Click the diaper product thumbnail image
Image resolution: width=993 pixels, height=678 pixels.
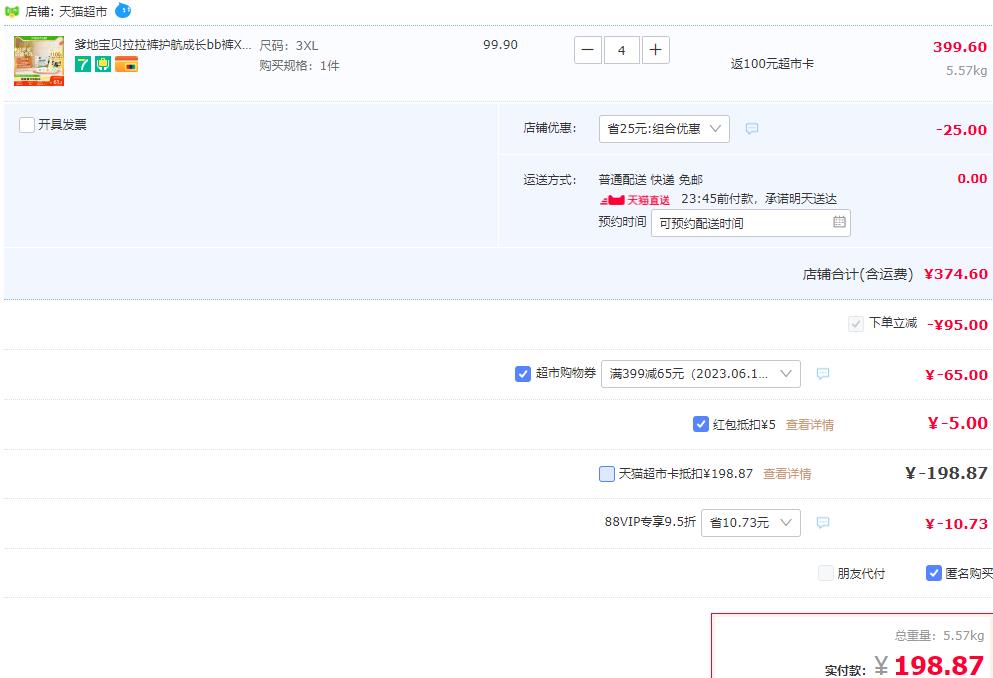pyautogui.click(x=39, y=61)
